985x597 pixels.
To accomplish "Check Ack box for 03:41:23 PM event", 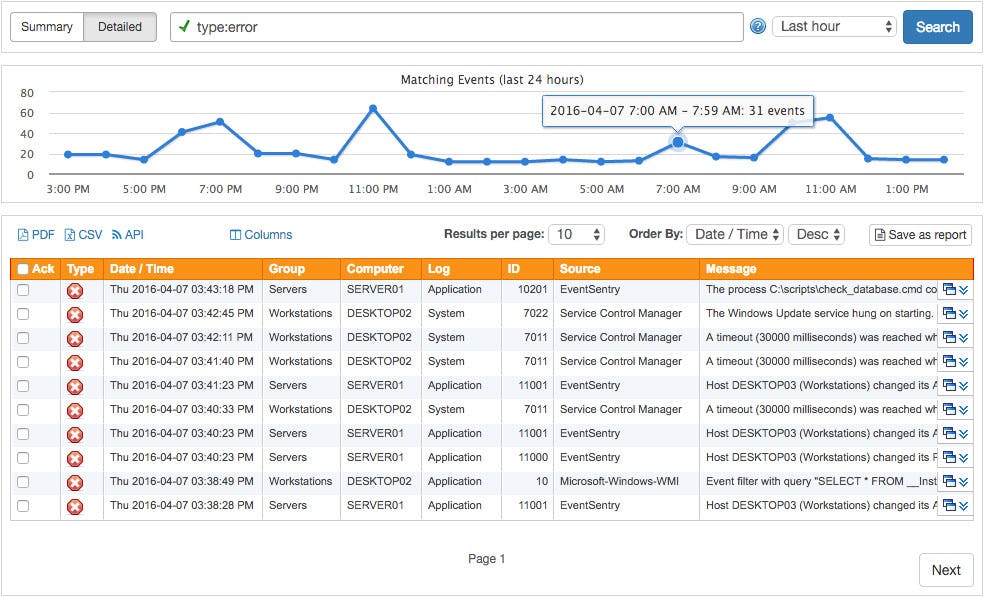I will pos(23,385).
